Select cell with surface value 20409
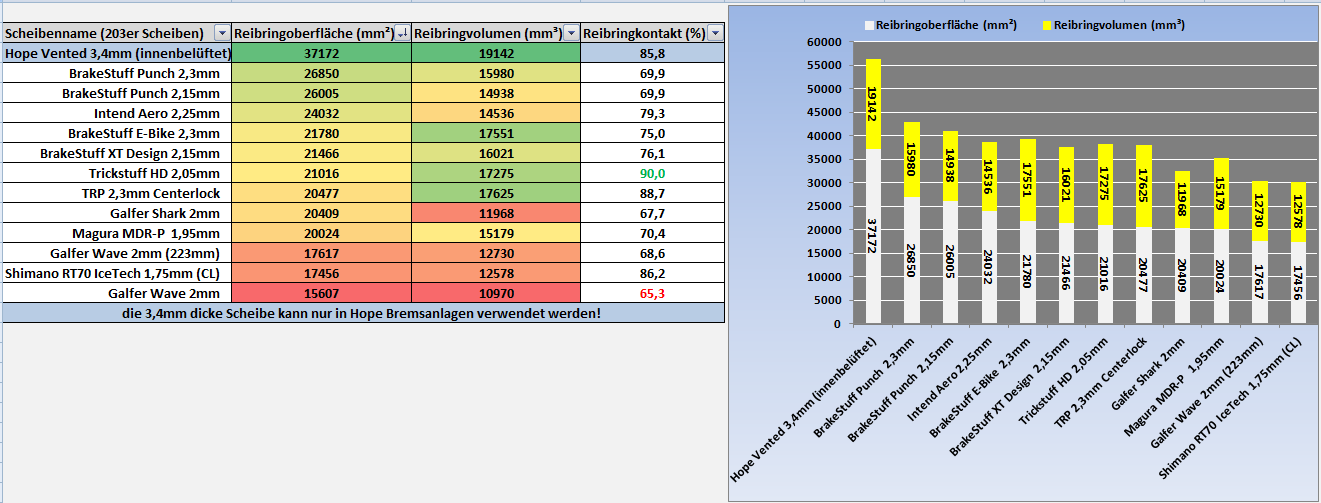This screenshot has width=1321, height=503. click(x=321, y=213)
